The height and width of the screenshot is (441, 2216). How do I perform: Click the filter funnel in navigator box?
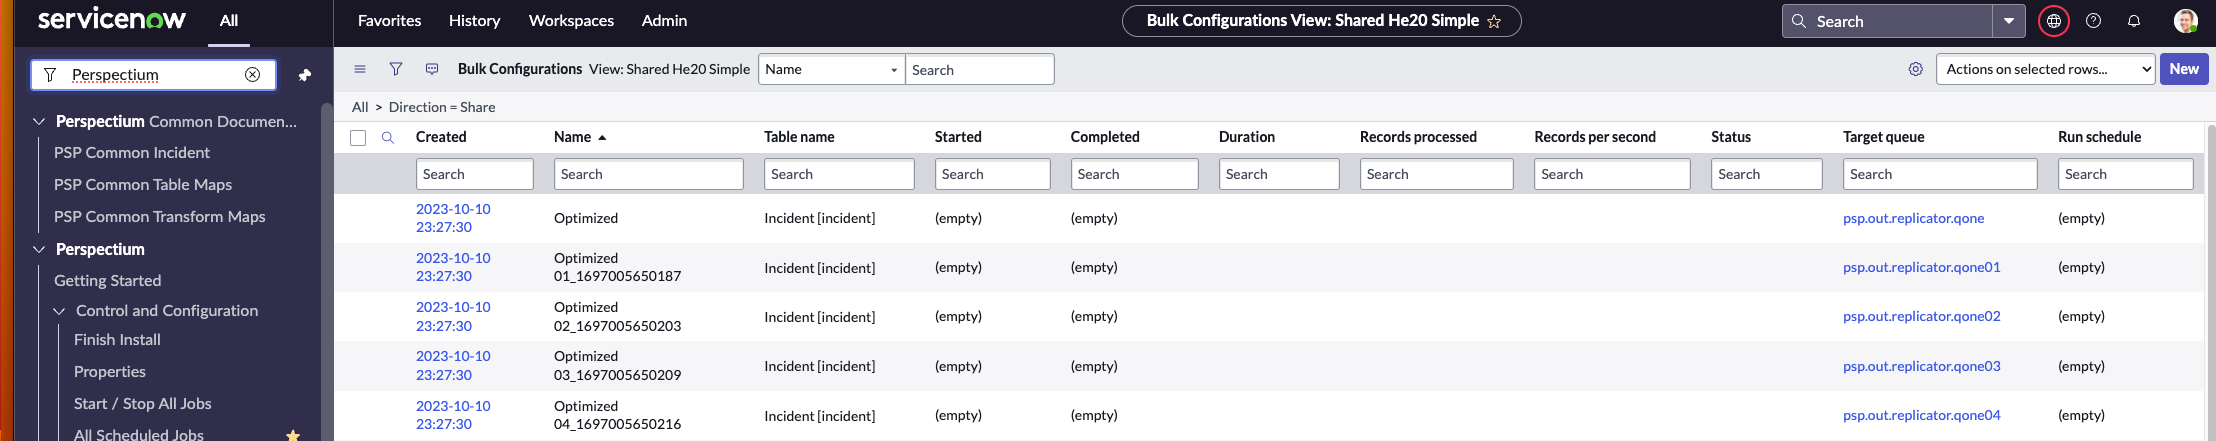50,75
